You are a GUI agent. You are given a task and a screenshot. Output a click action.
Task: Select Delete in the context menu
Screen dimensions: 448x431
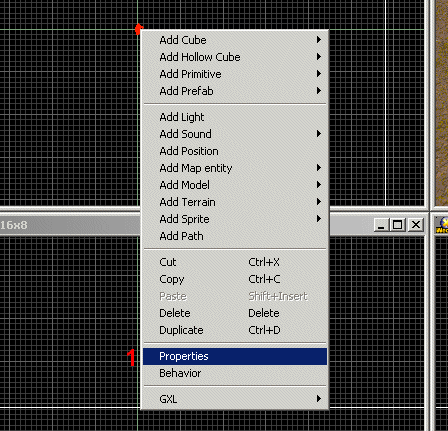pyautogui.click(x=235, y=313)
